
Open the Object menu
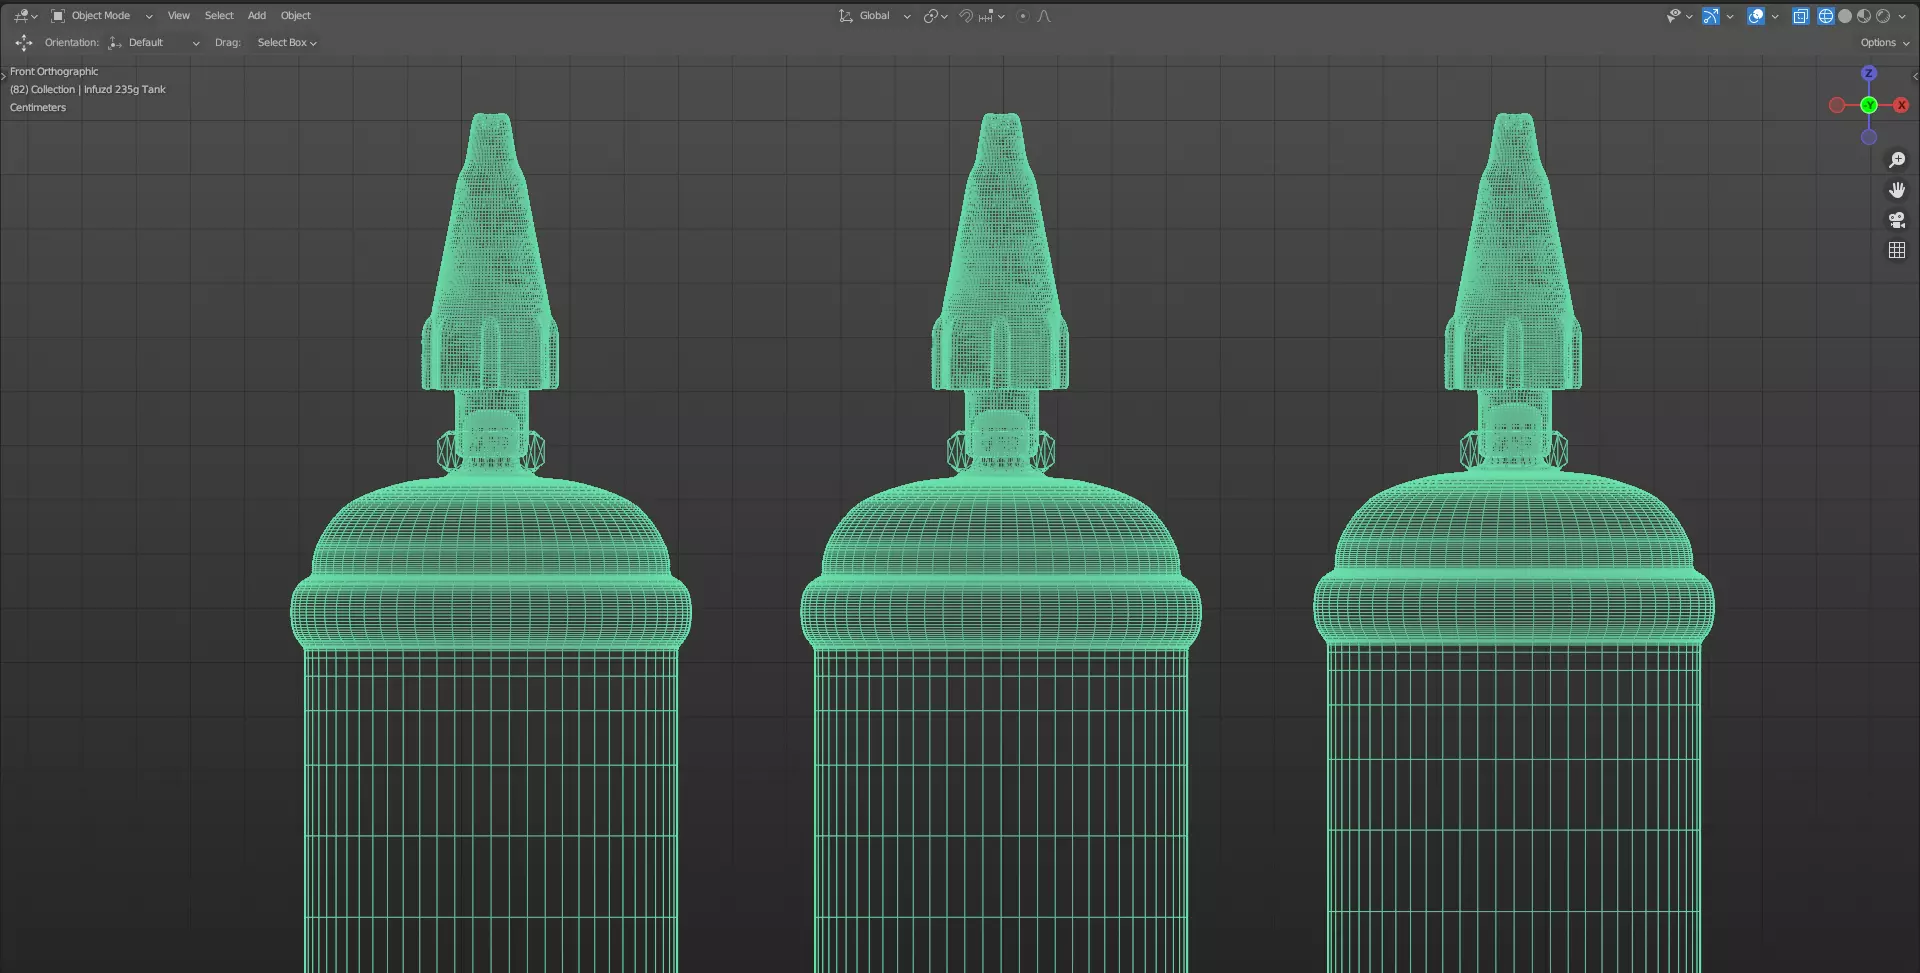click(x=296, y=16)
